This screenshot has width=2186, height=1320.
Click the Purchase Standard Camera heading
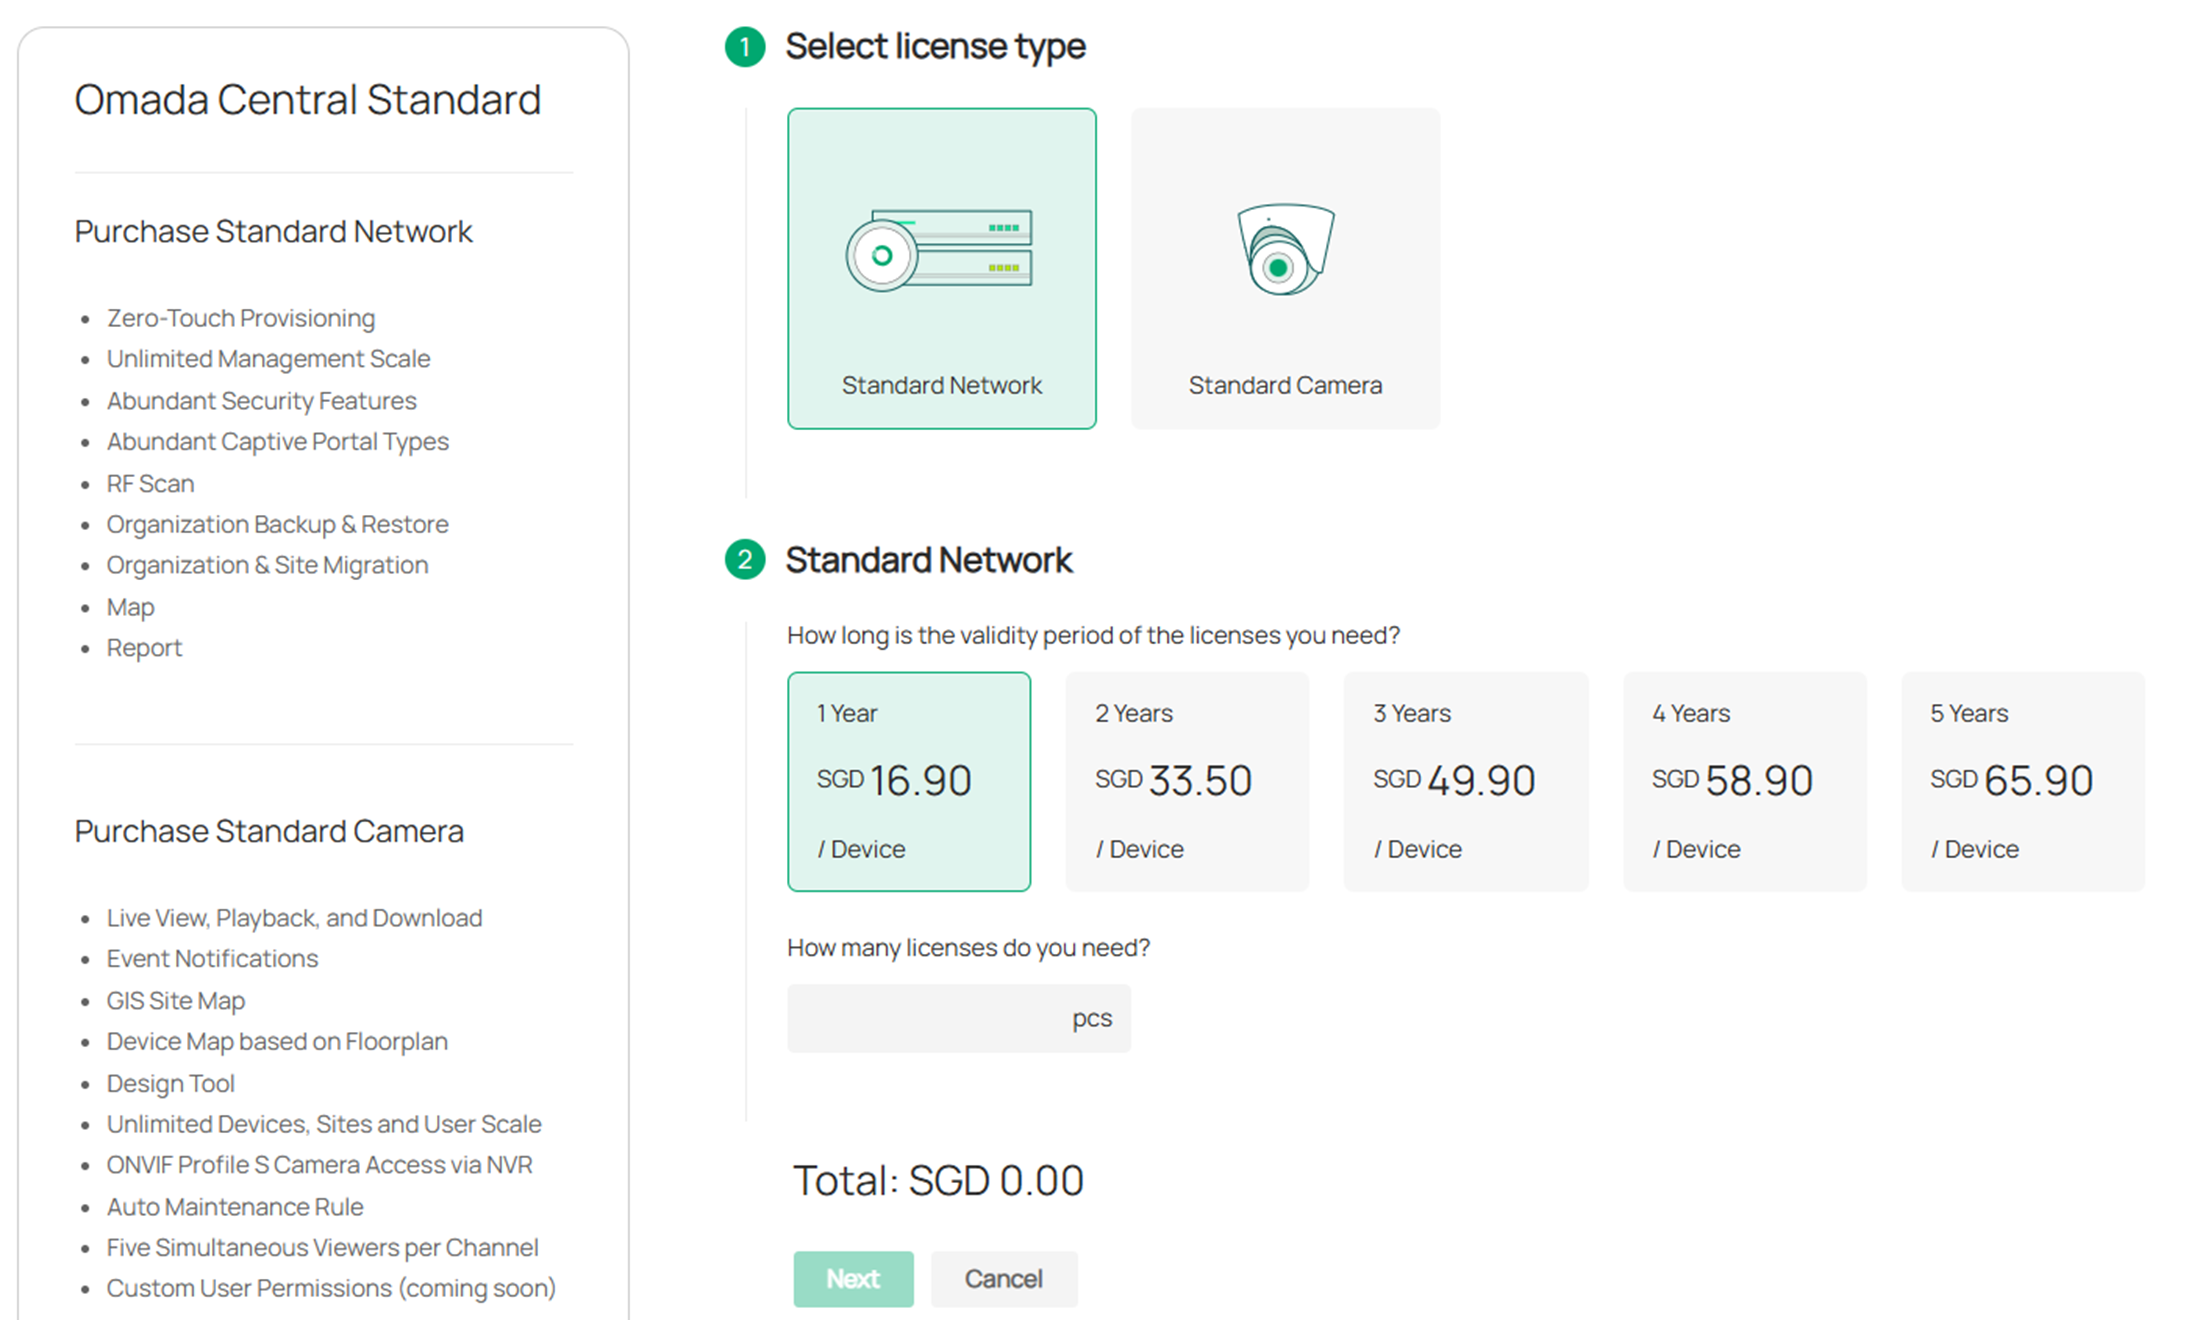coord(269,831)
